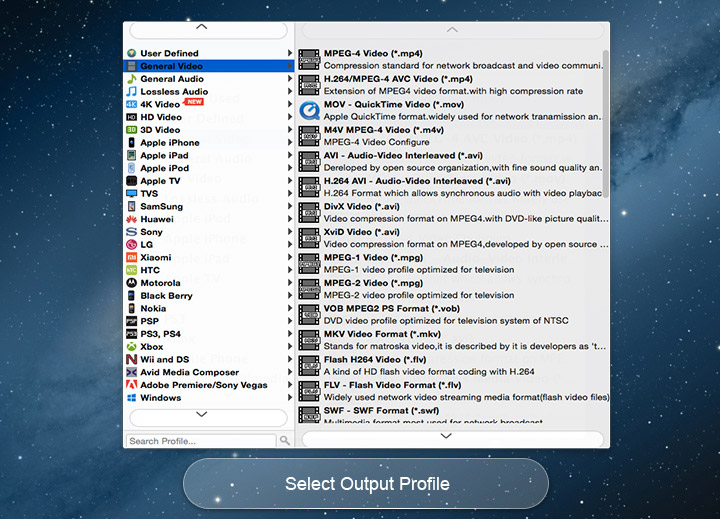Click the General Audio music note icon

(x=132, y=79)
